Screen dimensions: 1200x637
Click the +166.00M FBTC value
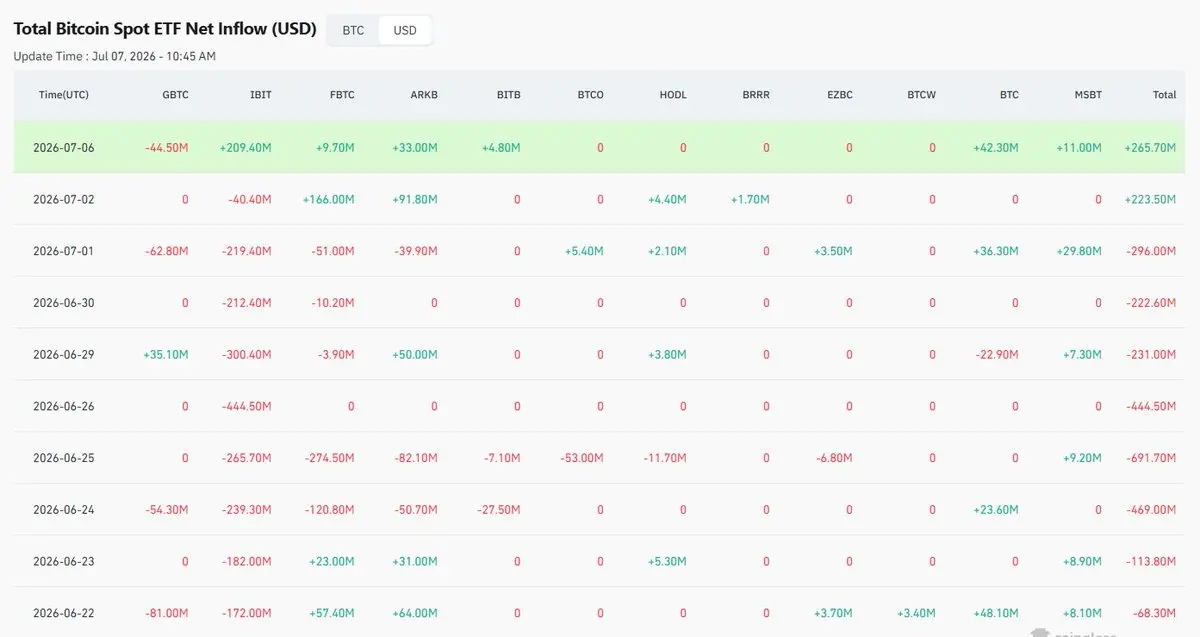coord(329,199)
